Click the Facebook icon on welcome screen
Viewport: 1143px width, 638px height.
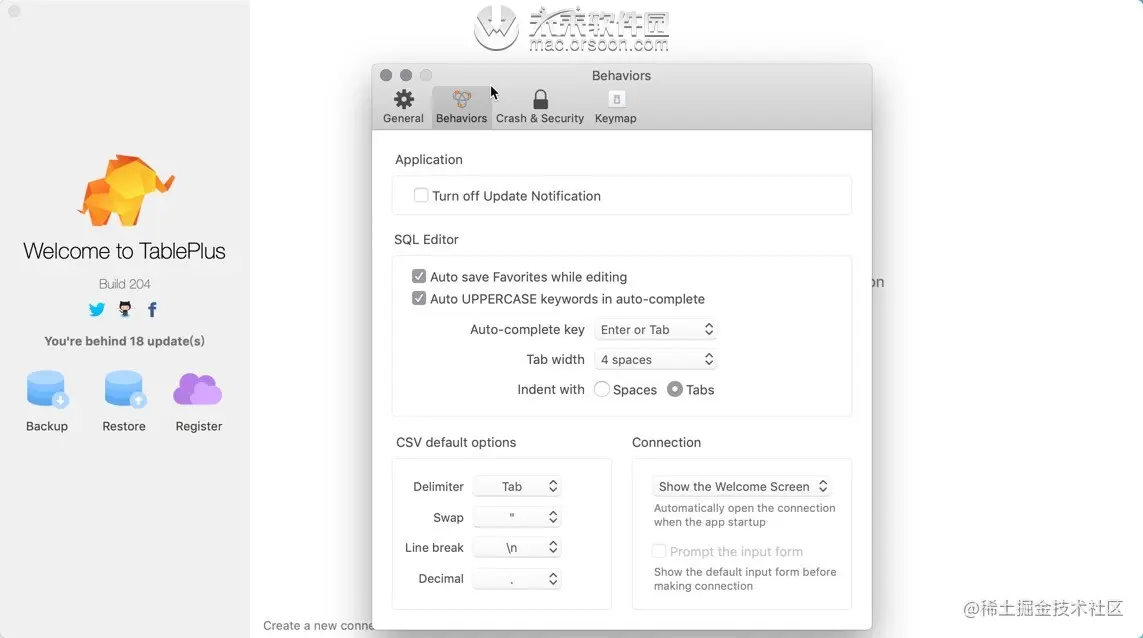point(152,309)
